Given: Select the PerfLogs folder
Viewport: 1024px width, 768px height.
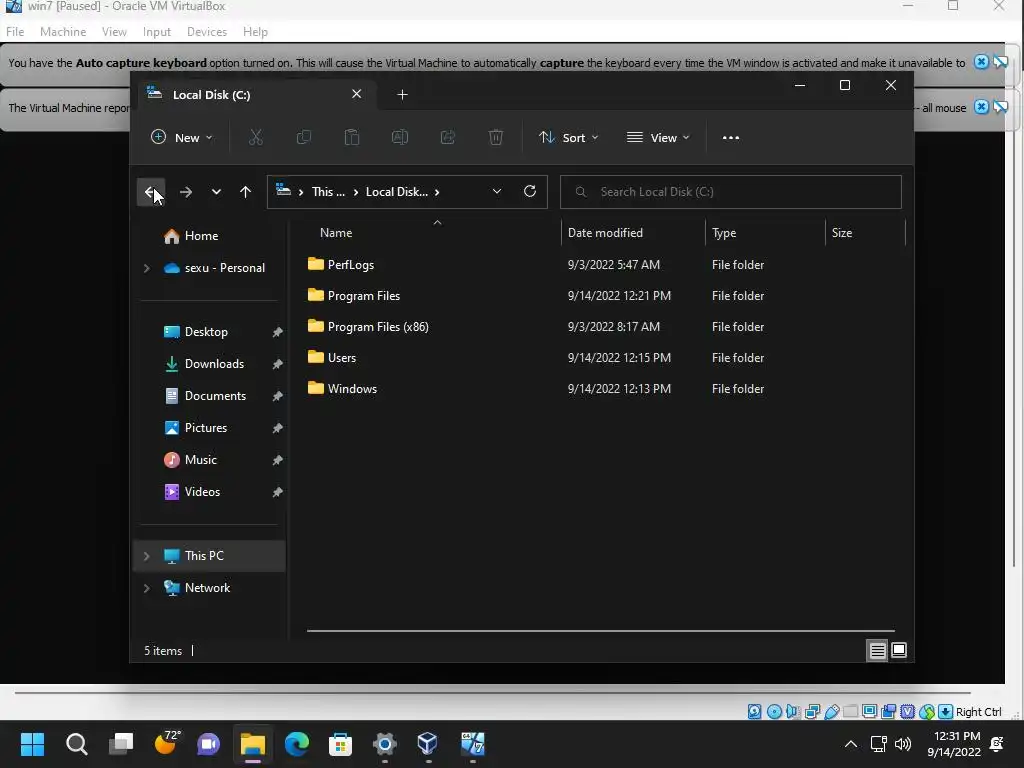Looking at the screenshot, I should pos(351,264).
